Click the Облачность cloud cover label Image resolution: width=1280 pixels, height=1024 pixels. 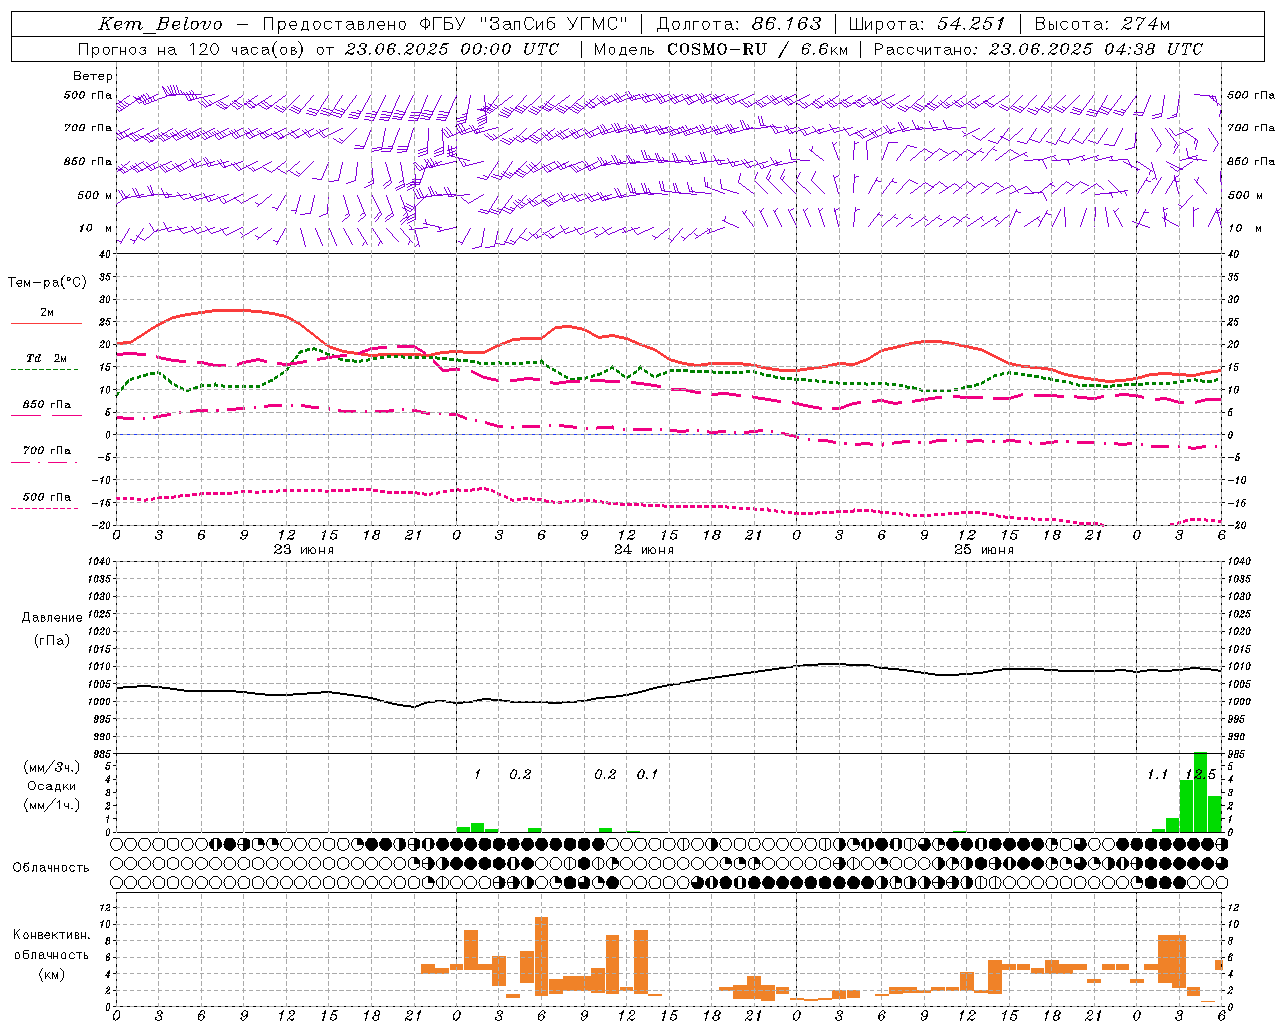coord(51,867)
